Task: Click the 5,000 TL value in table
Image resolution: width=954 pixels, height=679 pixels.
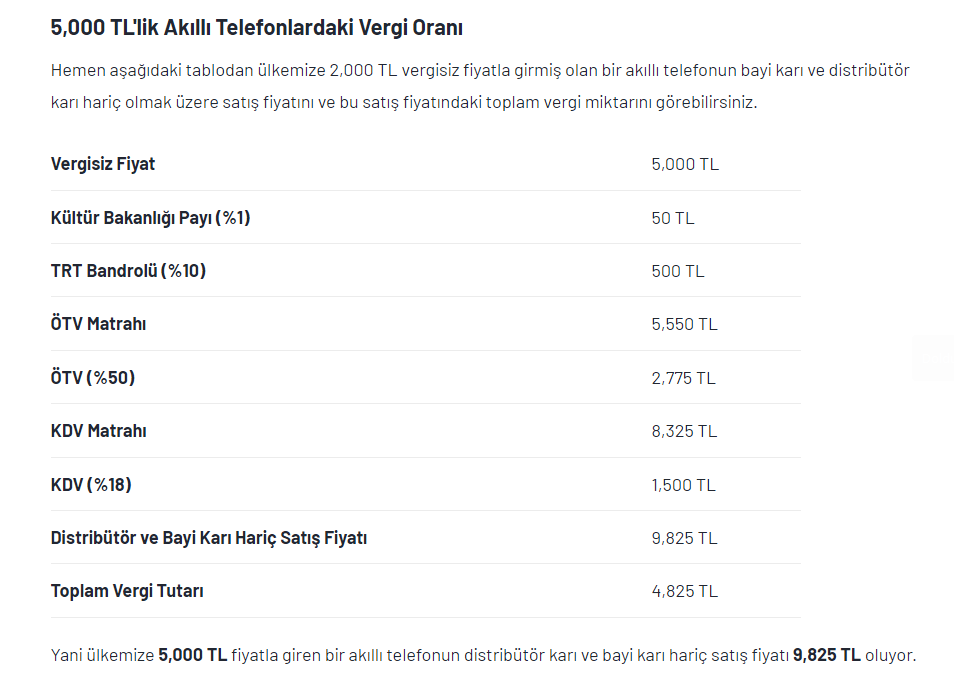Action: tap(685, 164)
